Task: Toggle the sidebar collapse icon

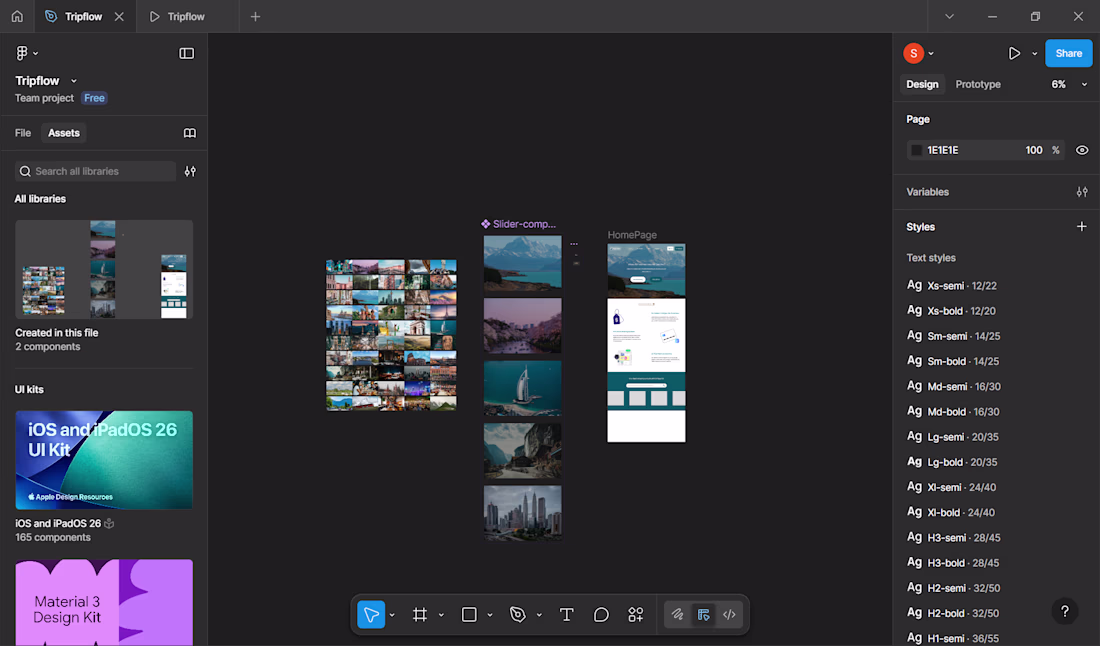Action: (187, 53)
